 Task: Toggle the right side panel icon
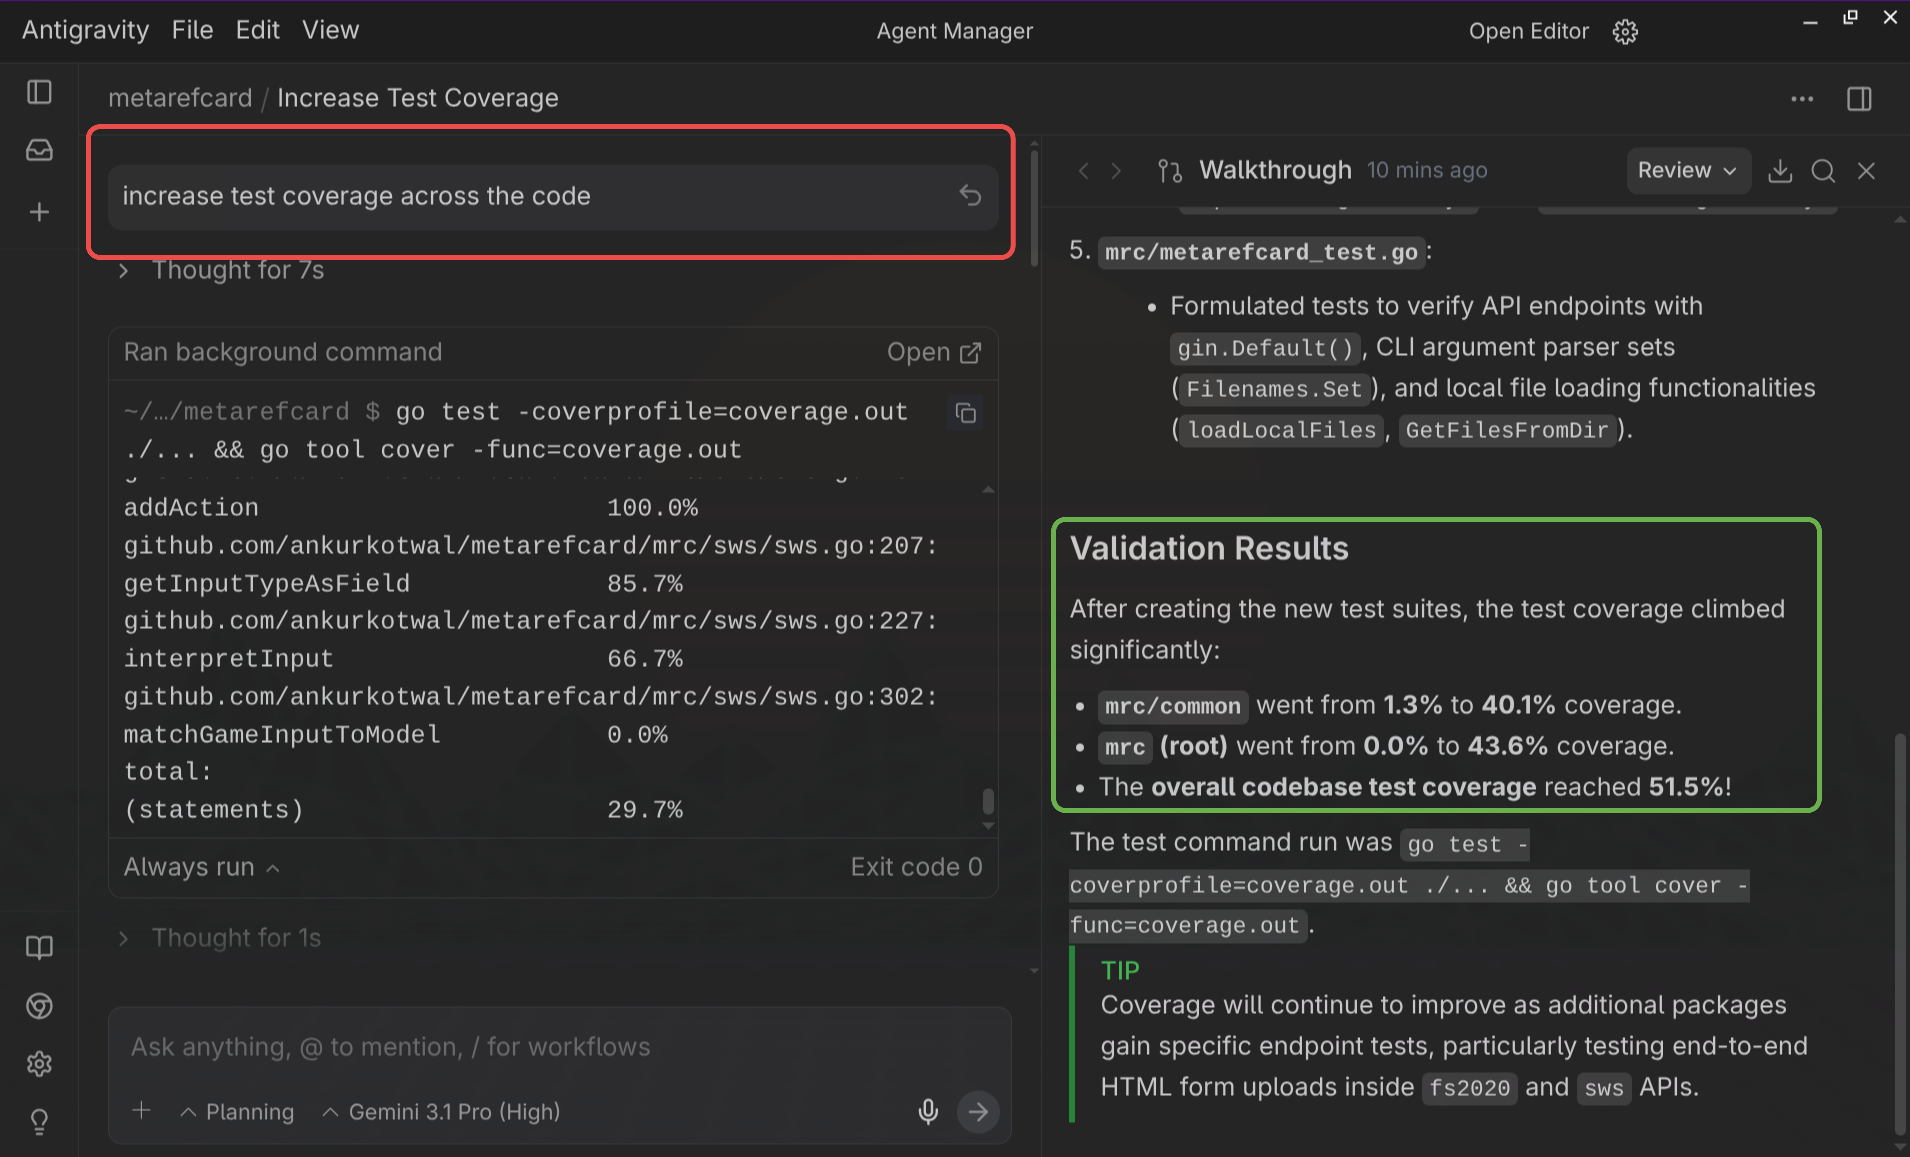tap(1859, 99)
